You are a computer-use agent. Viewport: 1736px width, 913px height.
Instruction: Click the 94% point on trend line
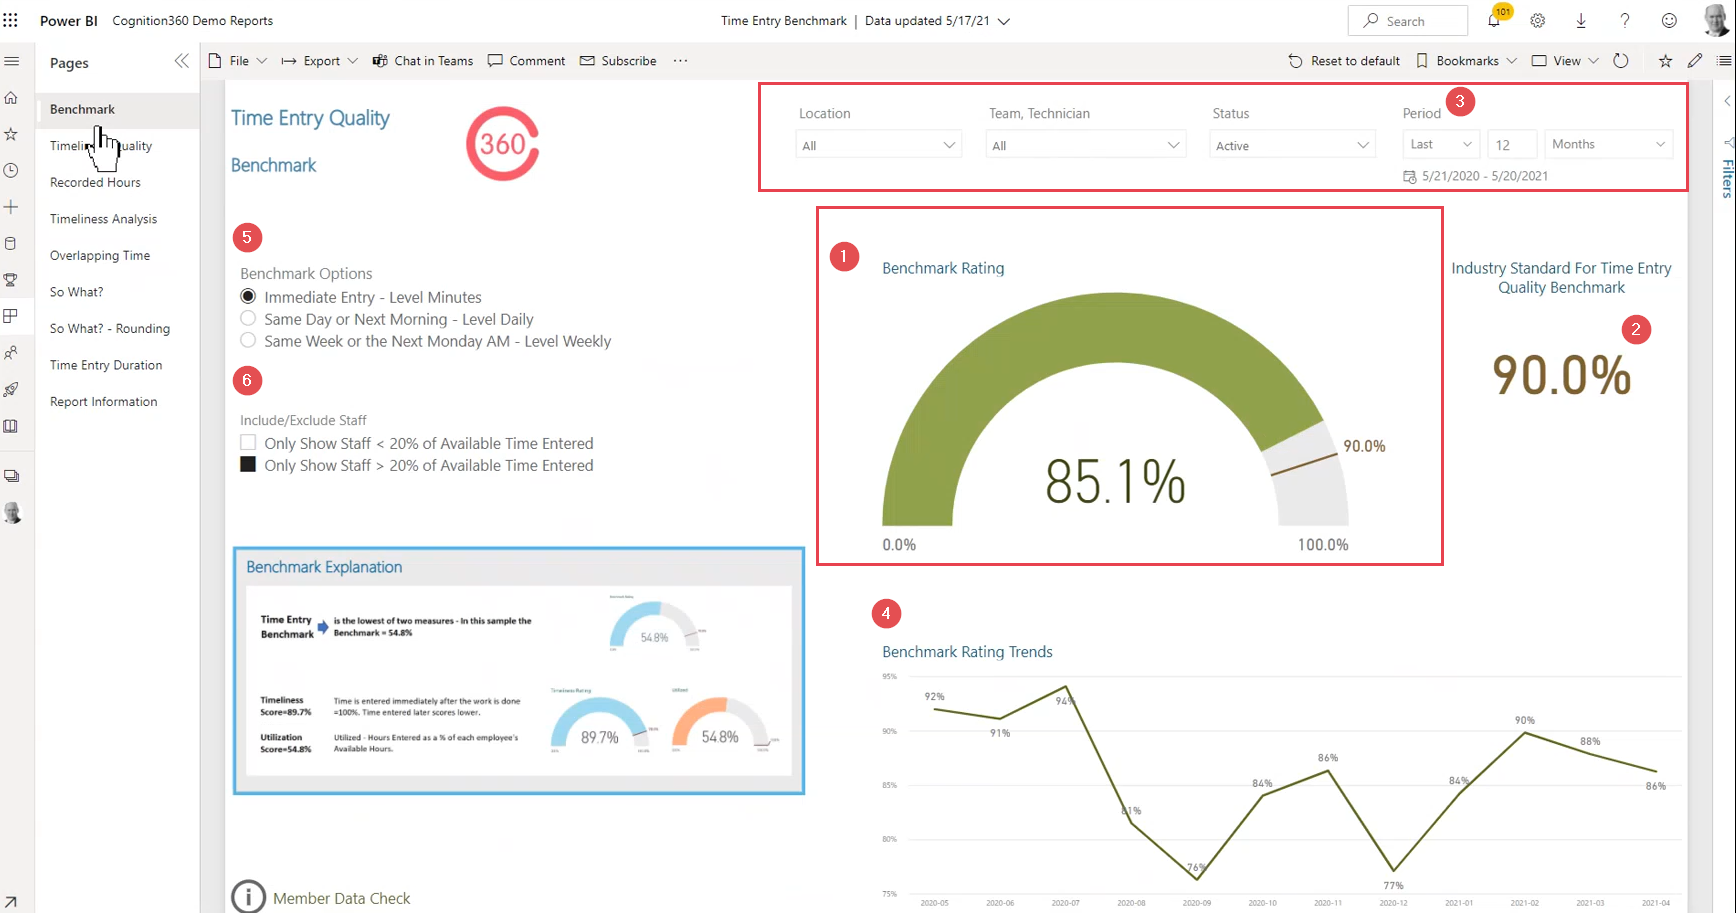pos(1065,687)
